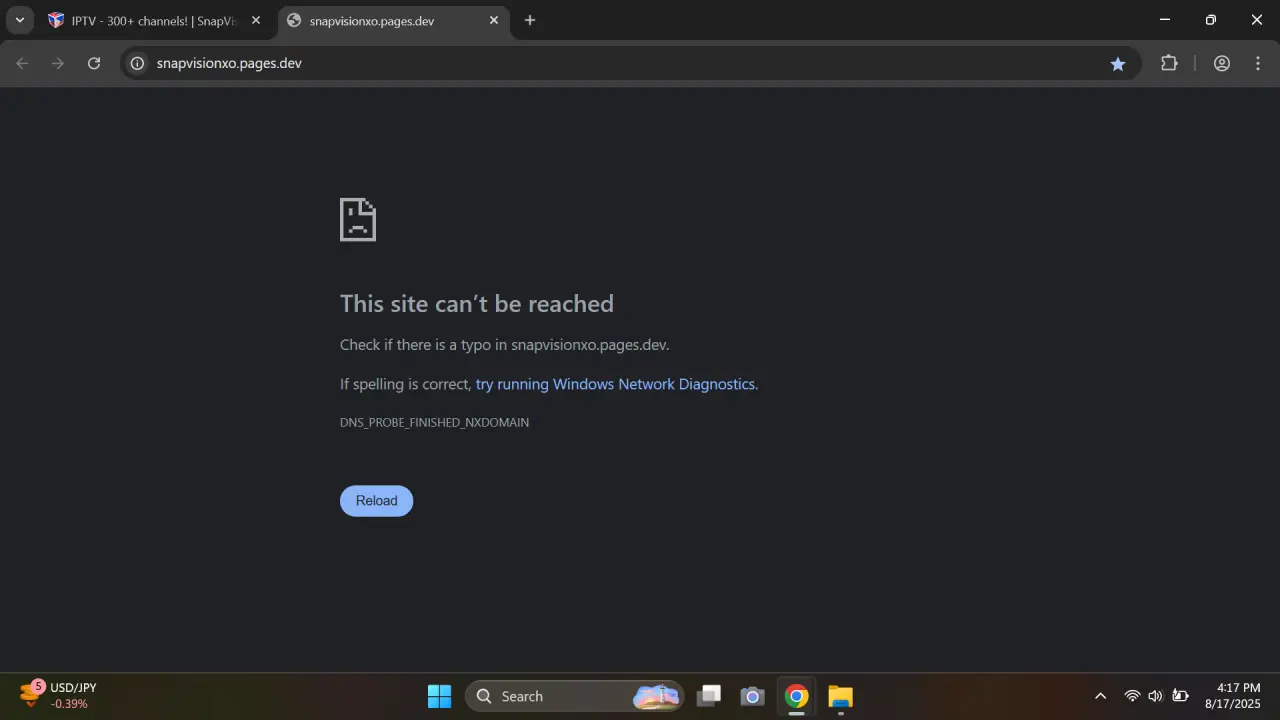Close the IPTV SnapVision tab

[x=255, y=20]
